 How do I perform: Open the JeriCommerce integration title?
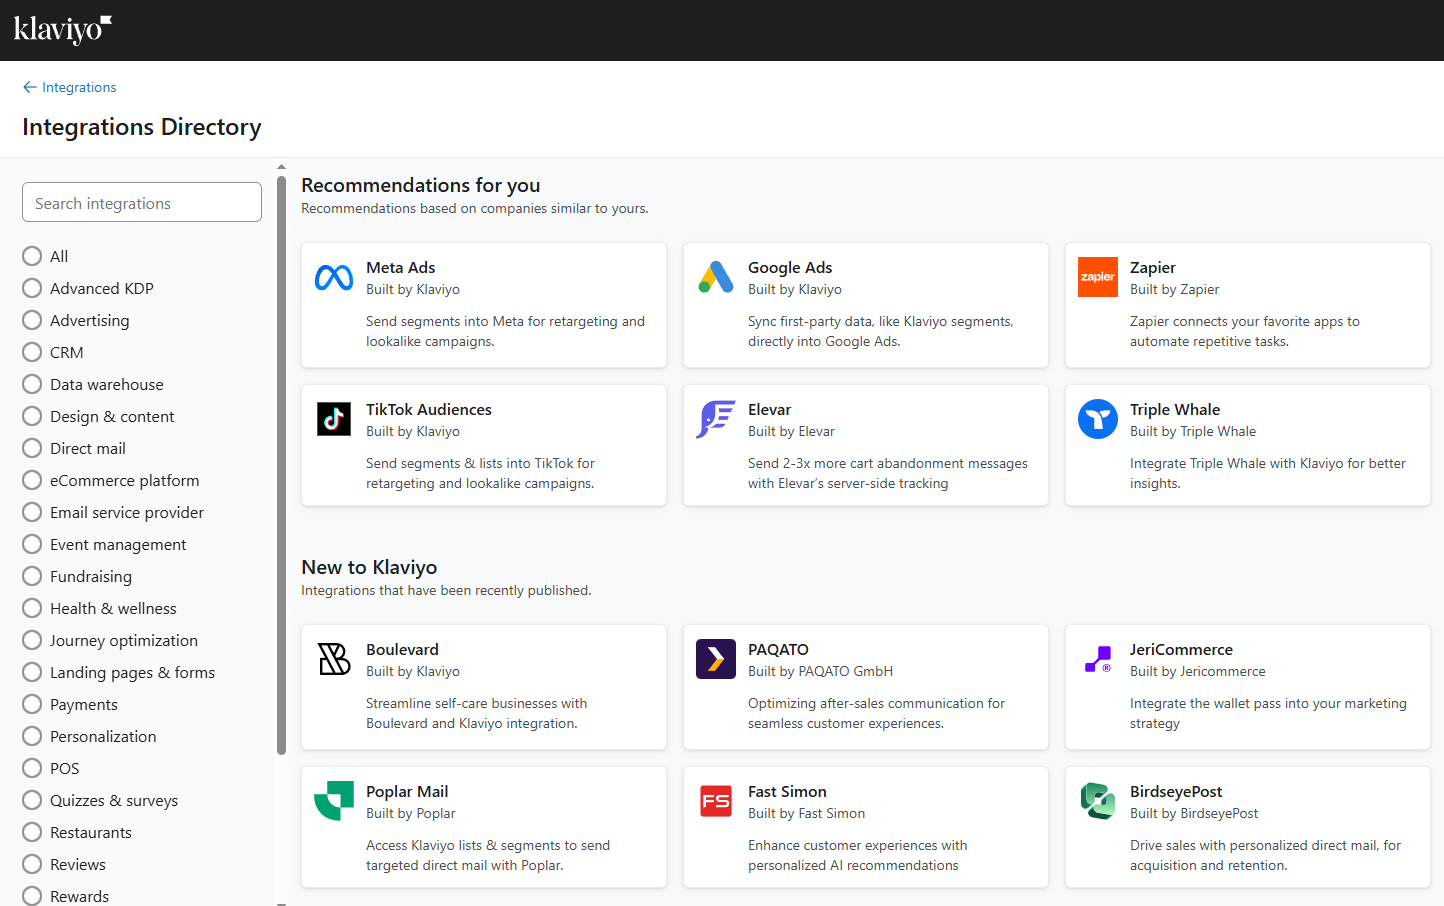click(x=1181, y=649)
